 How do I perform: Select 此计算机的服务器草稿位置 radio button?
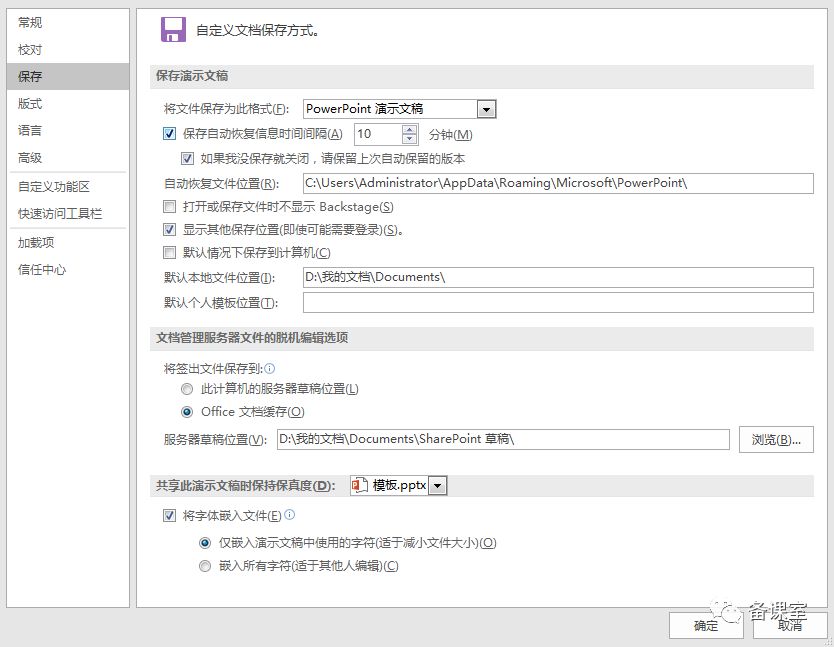[187, 389]
